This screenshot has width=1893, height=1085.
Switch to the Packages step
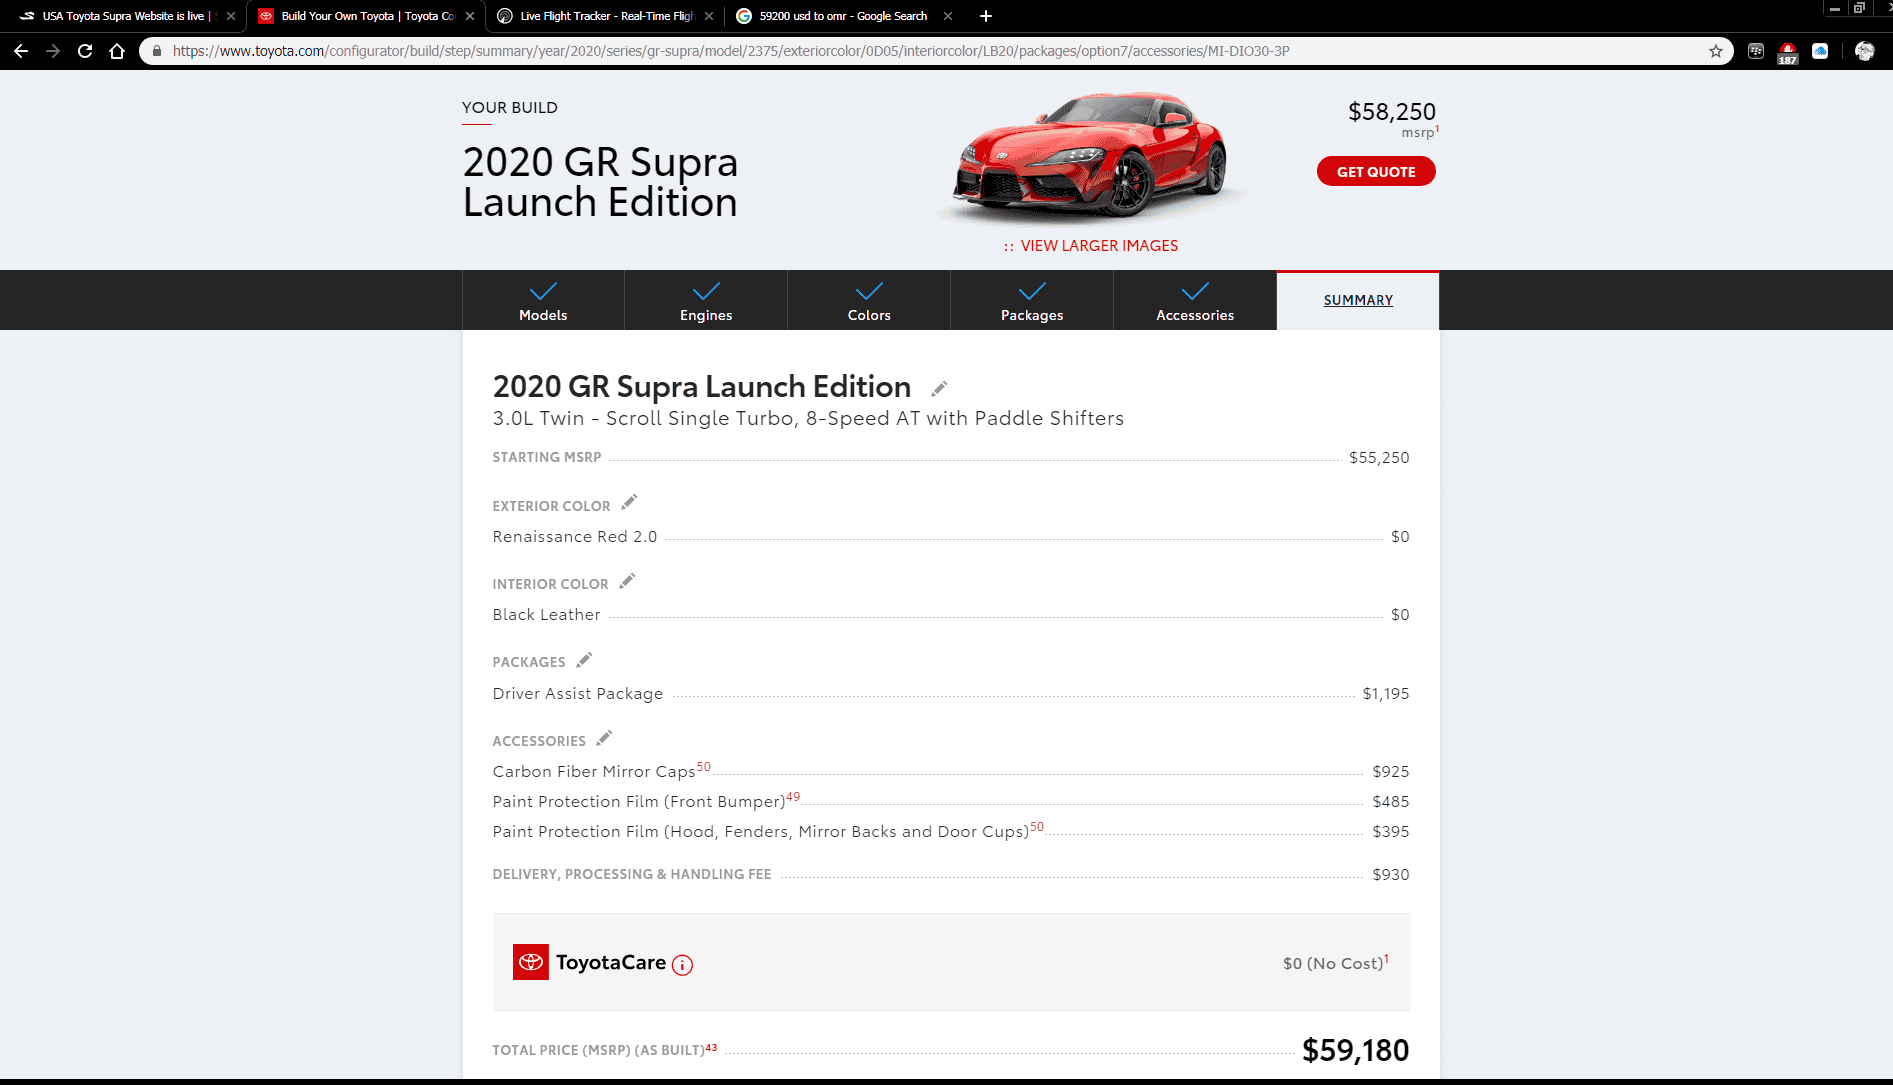coord(1032,300)
